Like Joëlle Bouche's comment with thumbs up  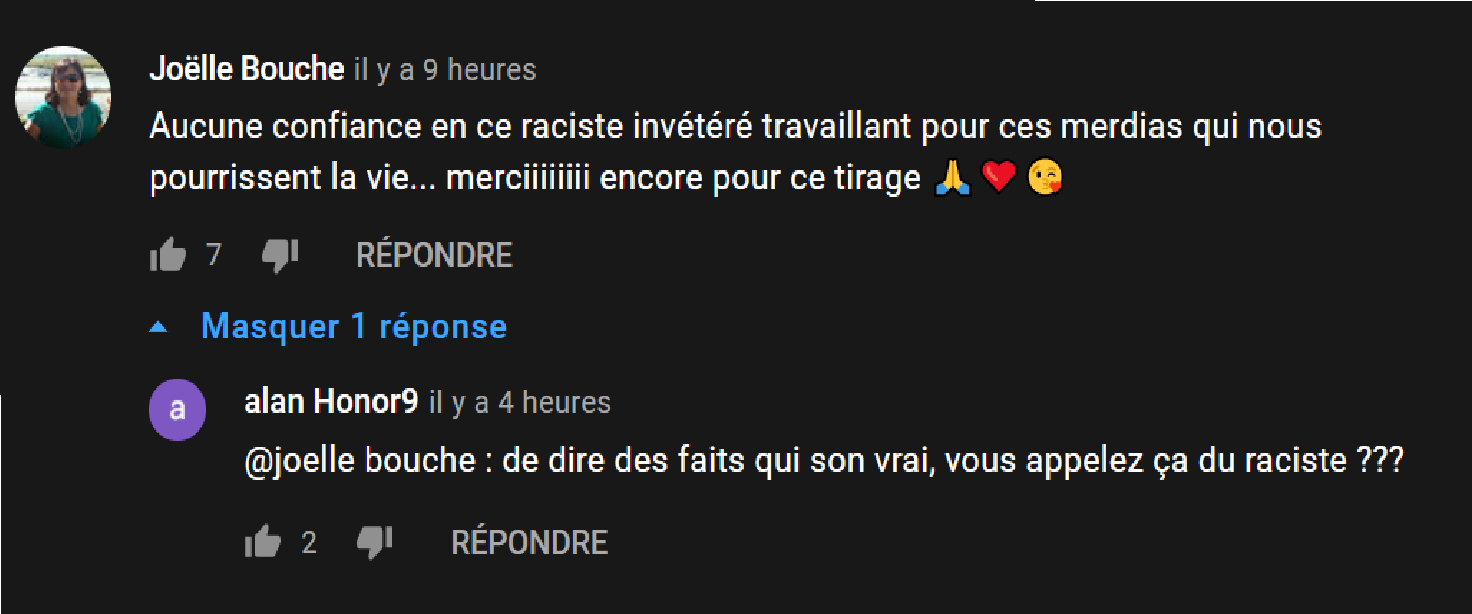click(x=168, y=256)
